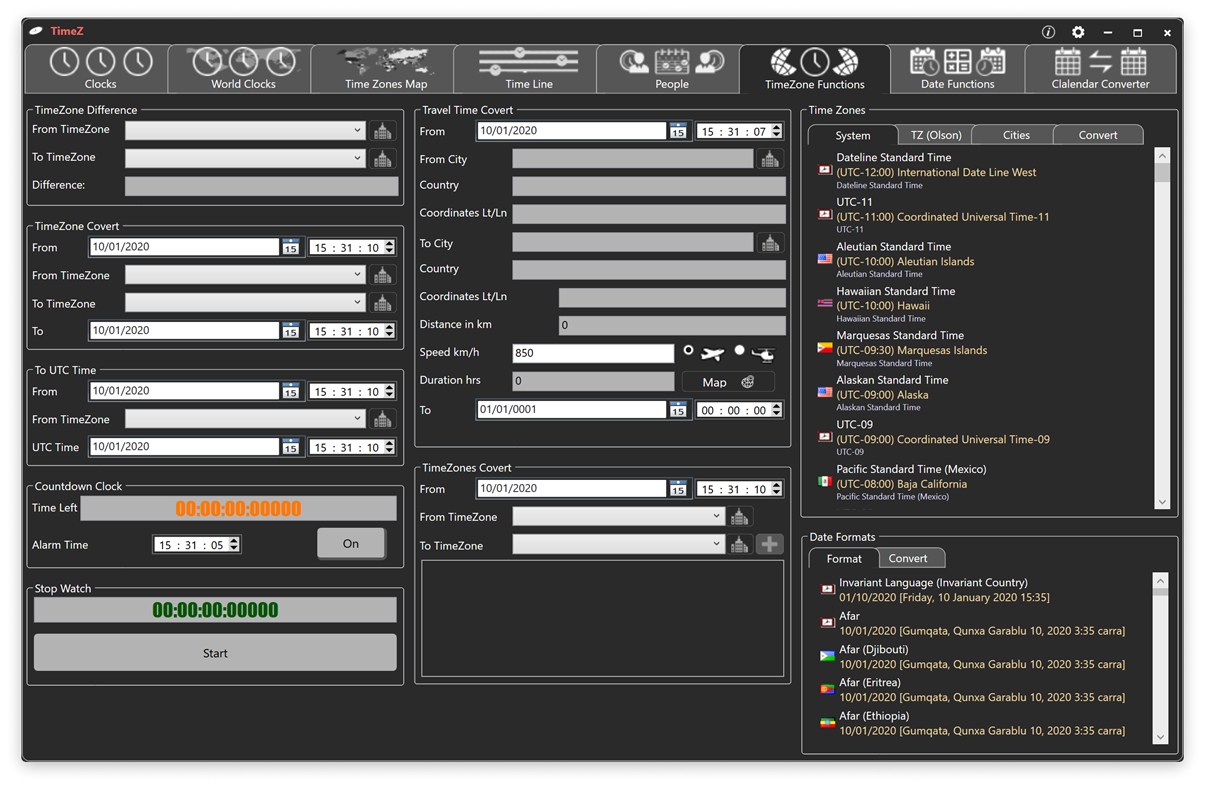Click Speed km/h input field
The image size is (1205, 787).
pyautogui.click(x=593, y=353)
